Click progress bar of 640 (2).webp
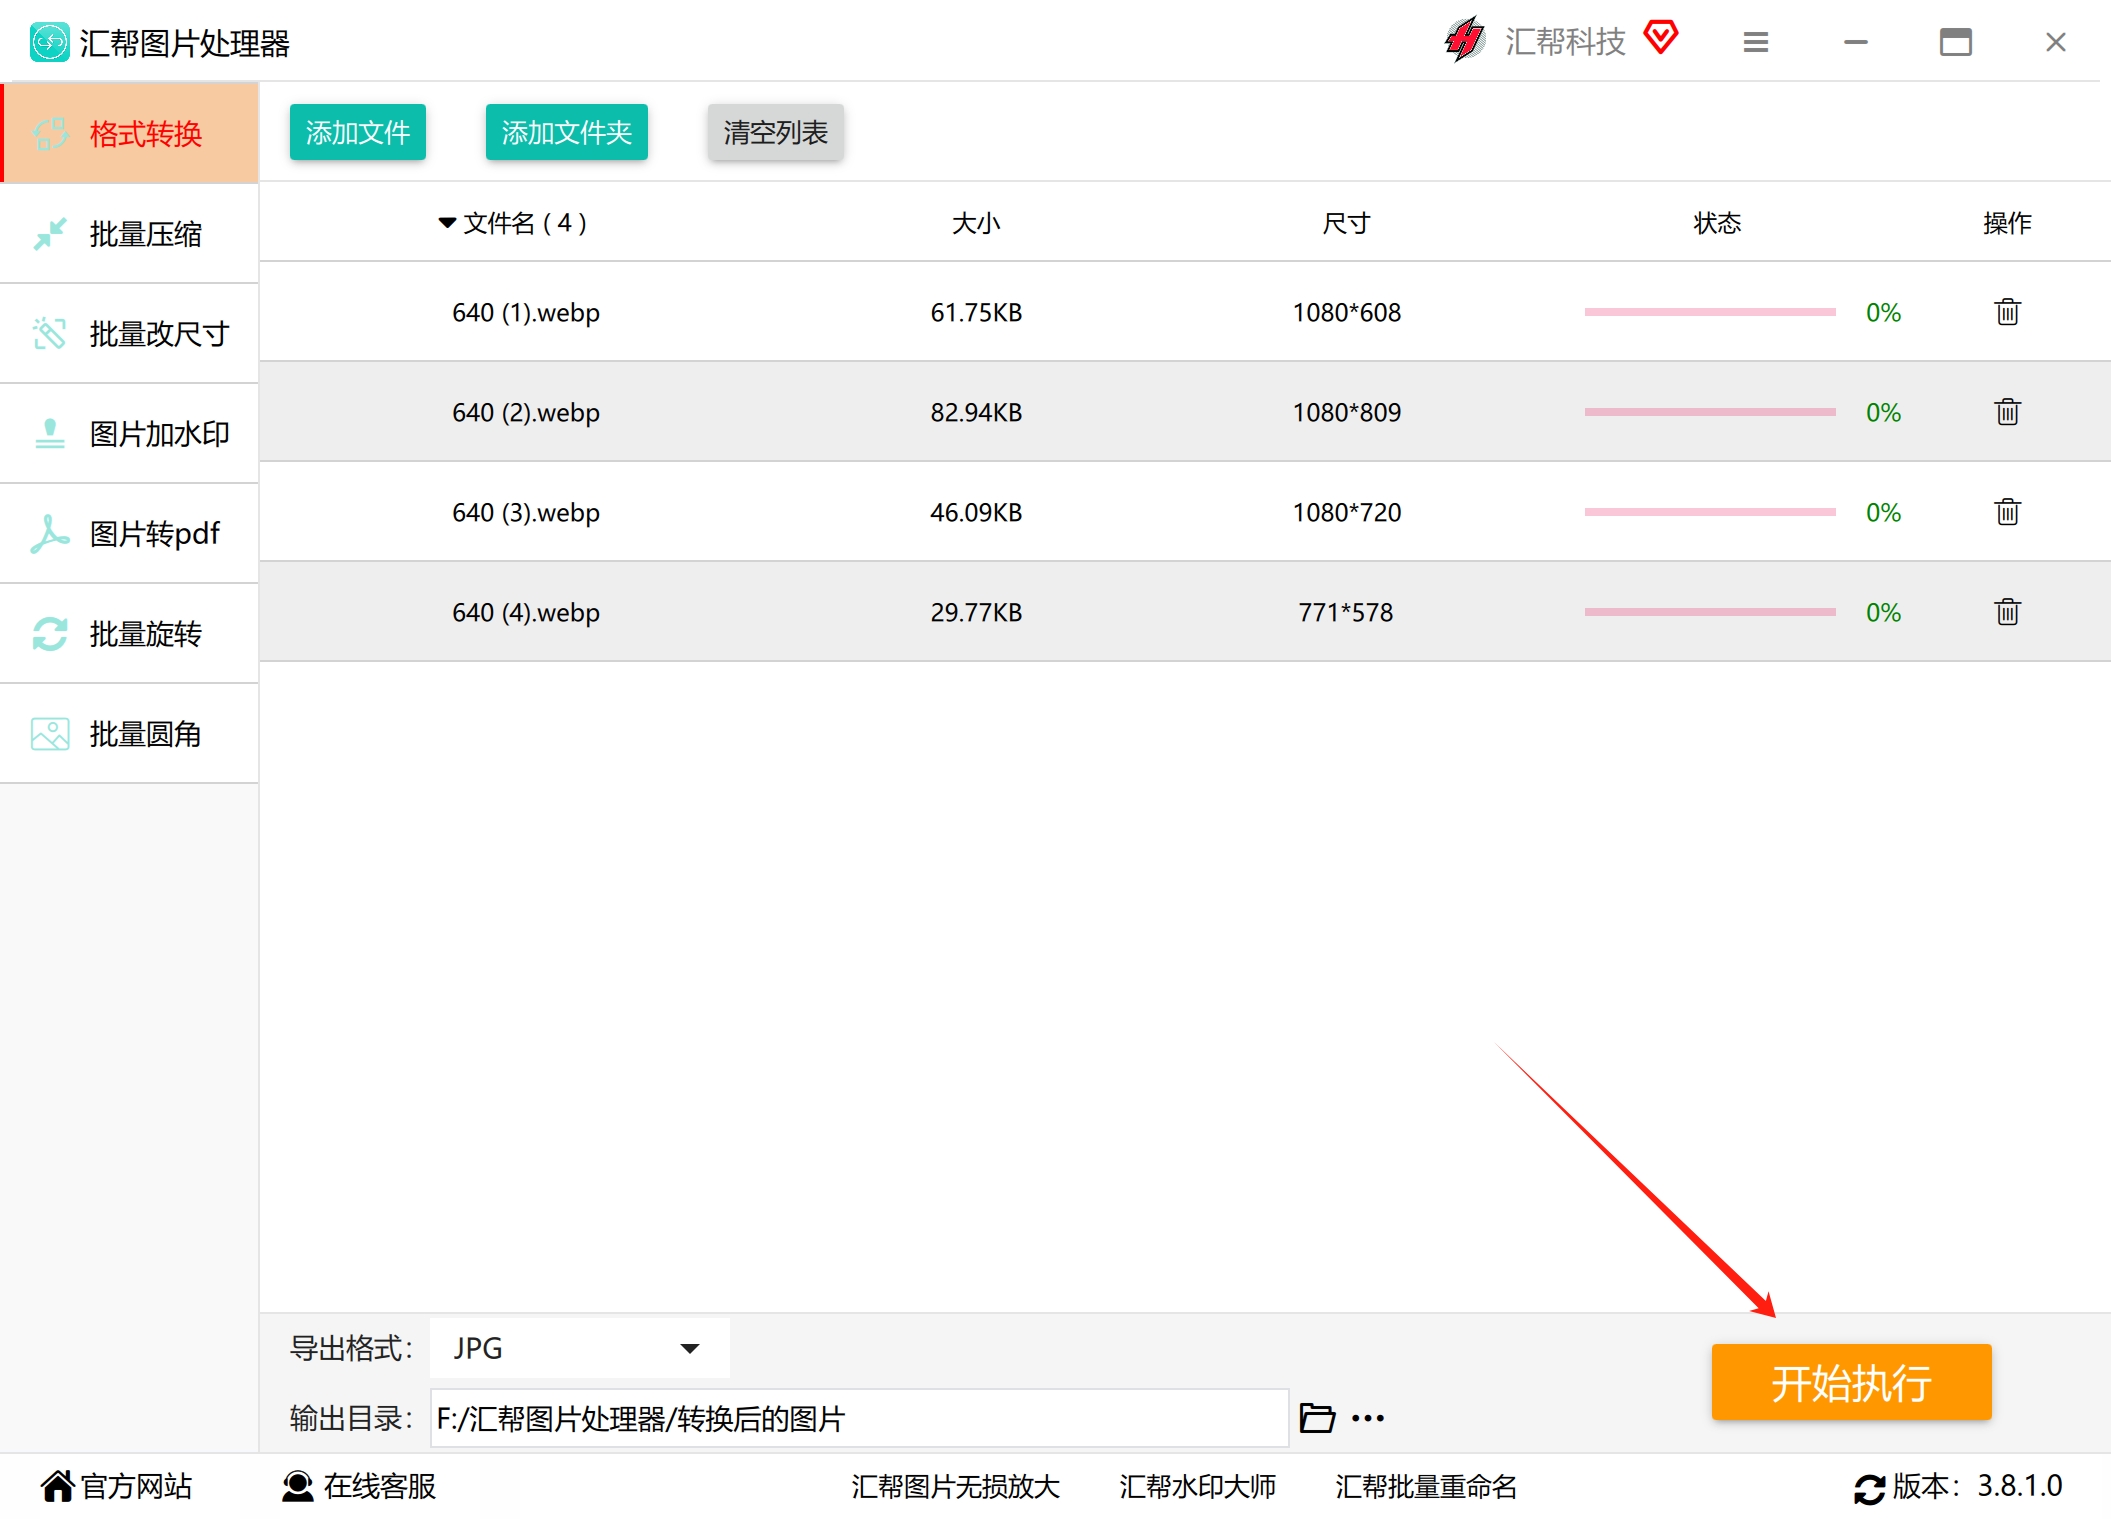The height and width of the screenshot is (1519, 2111). pyautogui.click(x=1710, y=412)
